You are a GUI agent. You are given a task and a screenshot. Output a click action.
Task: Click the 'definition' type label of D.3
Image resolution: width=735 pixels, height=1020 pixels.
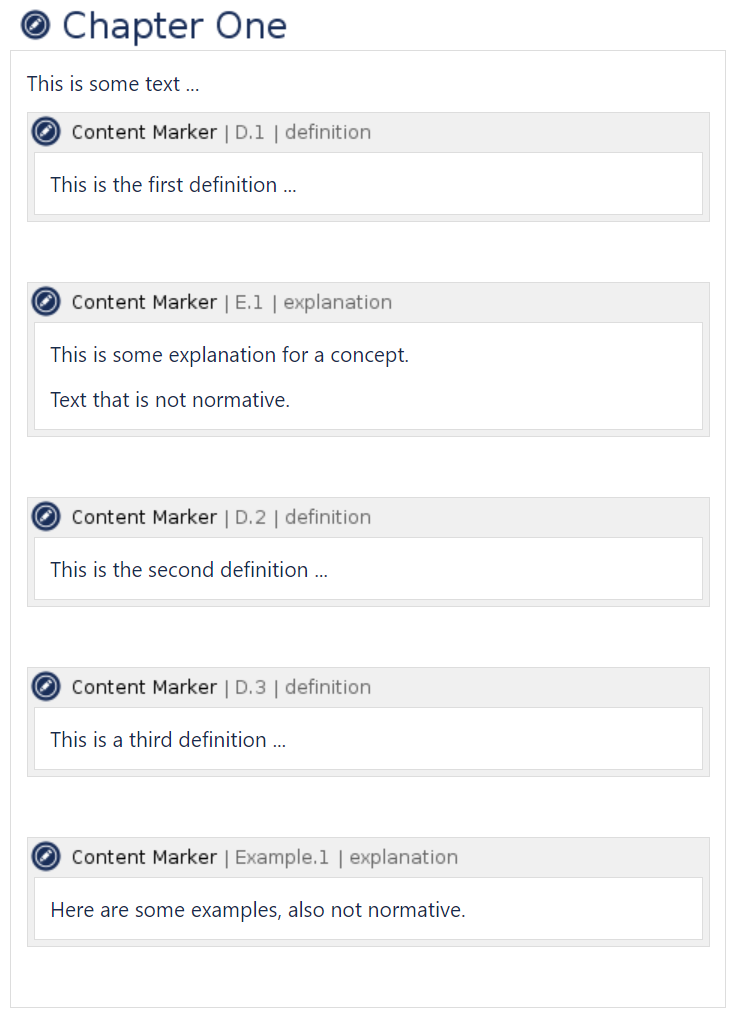(x=328, y=687)
